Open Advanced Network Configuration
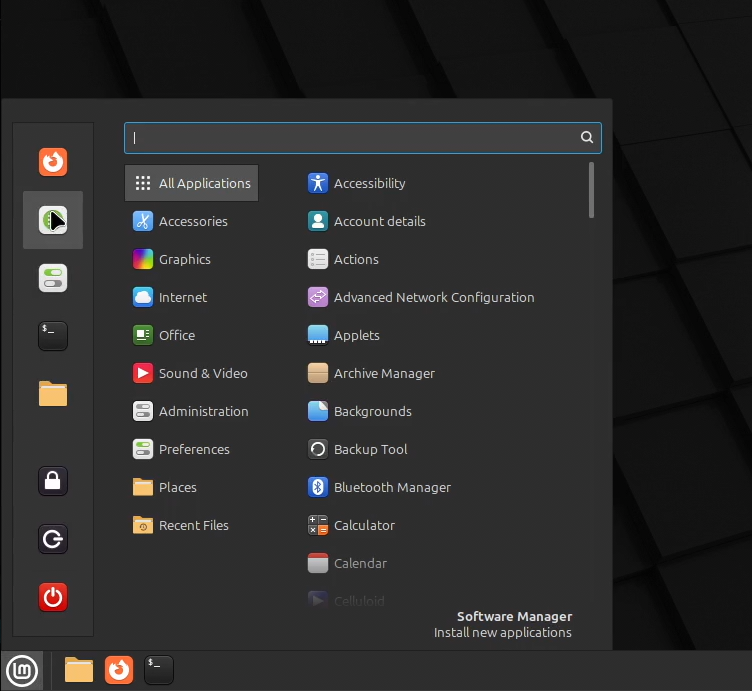The height and width of the screenshot is (691, 752). point(421,297)
